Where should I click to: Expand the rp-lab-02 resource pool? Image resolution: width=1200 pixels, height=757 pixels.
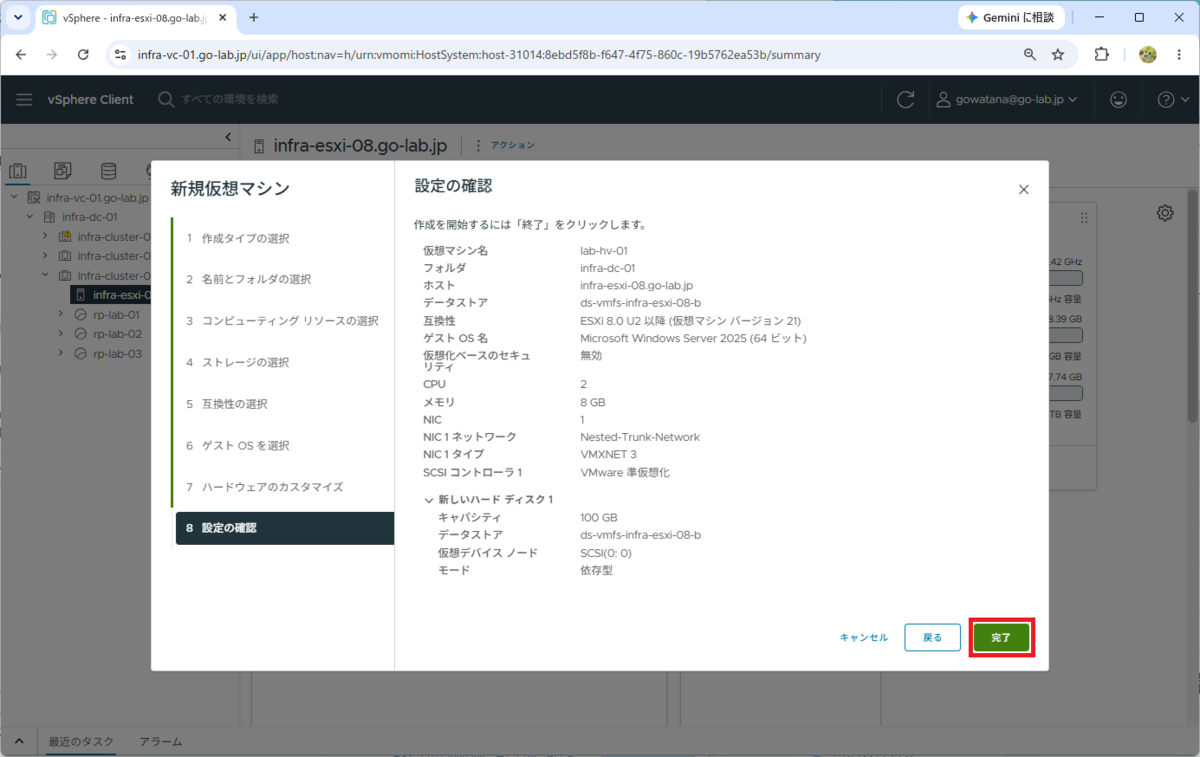click(61, 334)
